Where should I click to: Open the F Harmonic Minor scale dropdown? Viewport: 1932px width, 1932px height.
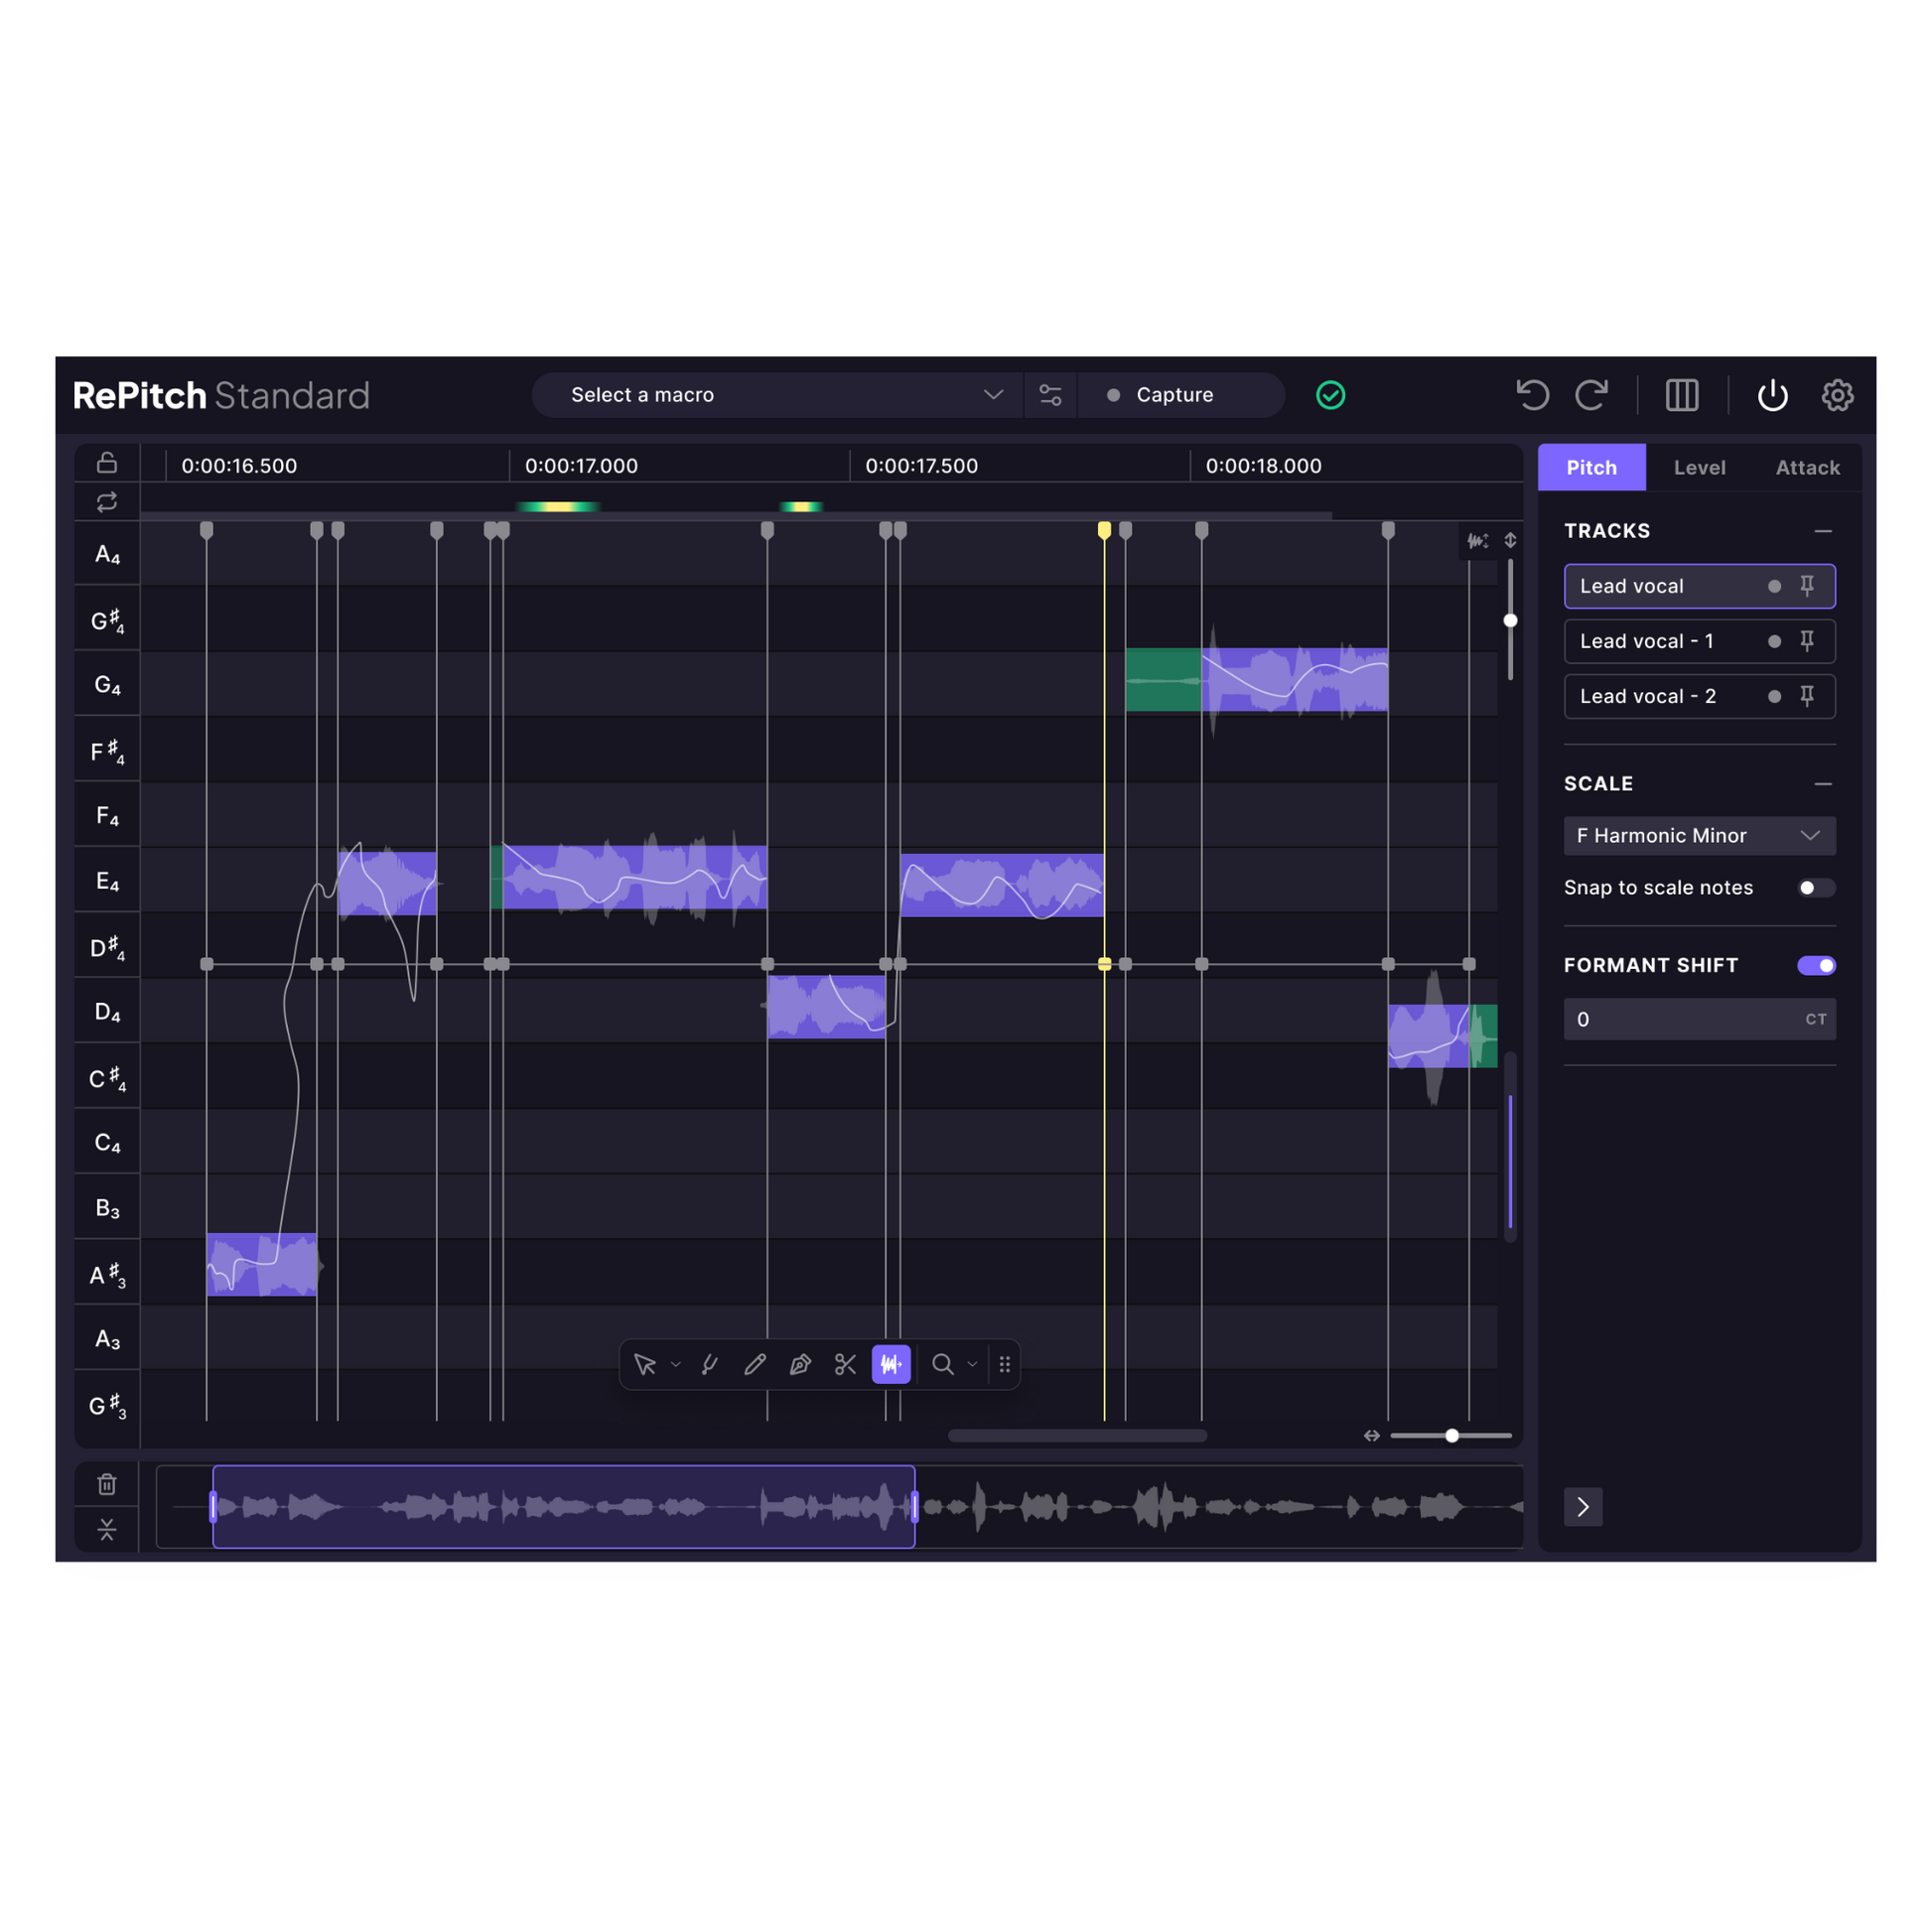(1699, 836)
